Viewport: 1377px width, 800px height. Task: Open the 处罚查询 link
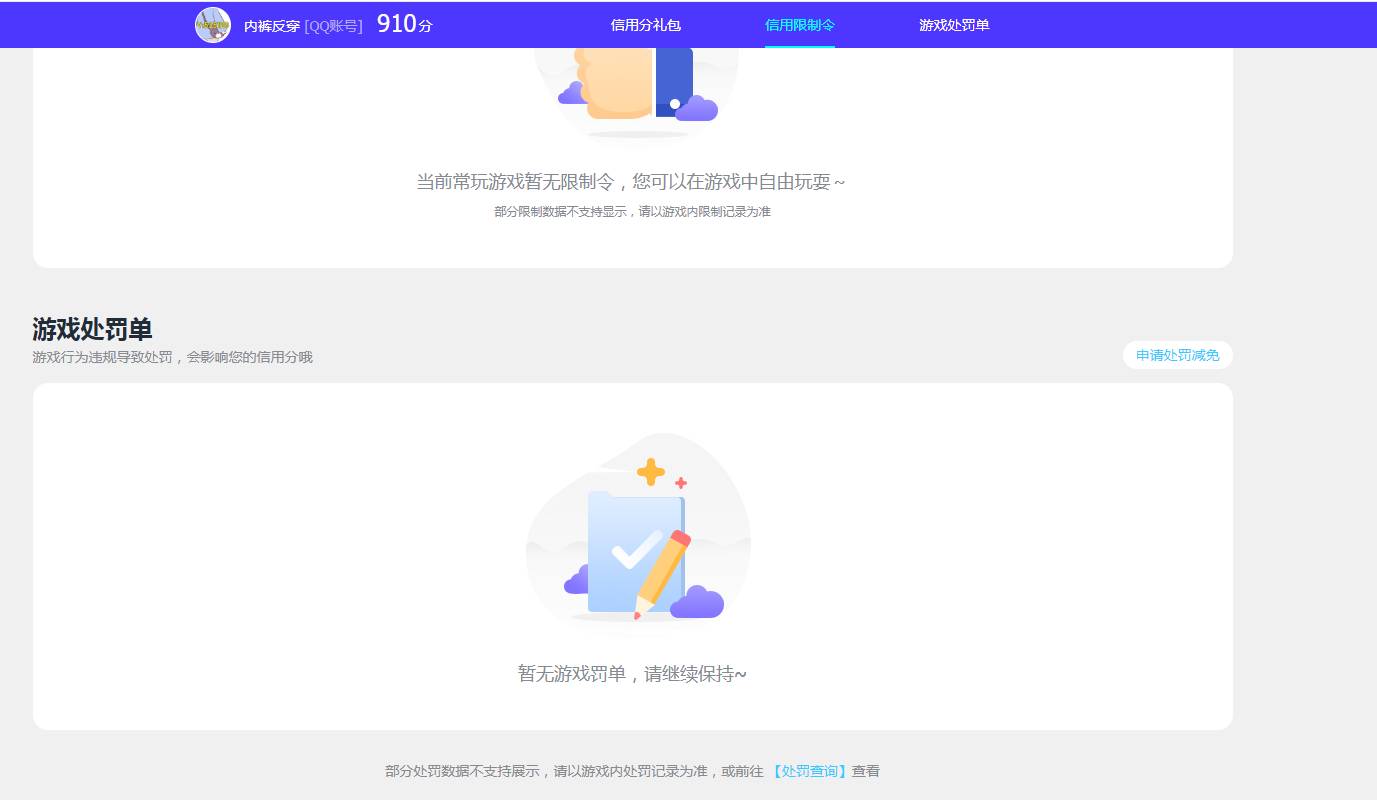[810, 770]
